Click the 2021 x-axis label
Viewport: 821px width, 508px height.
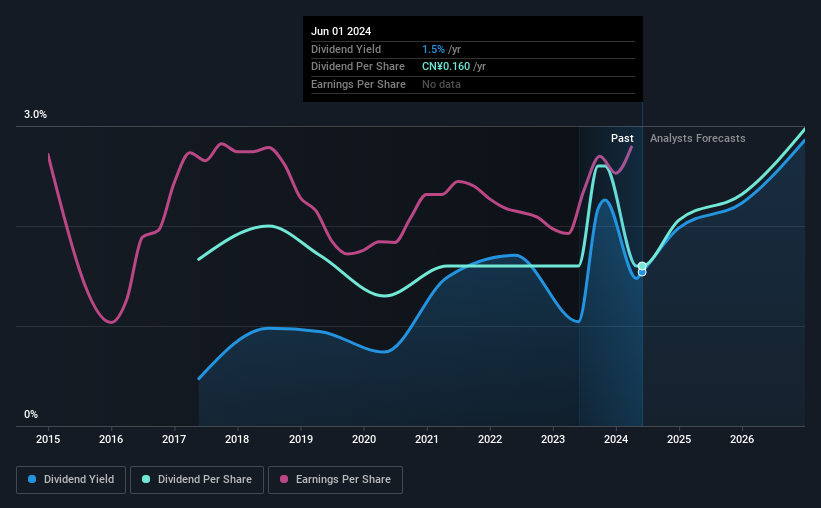click(427, 439)
